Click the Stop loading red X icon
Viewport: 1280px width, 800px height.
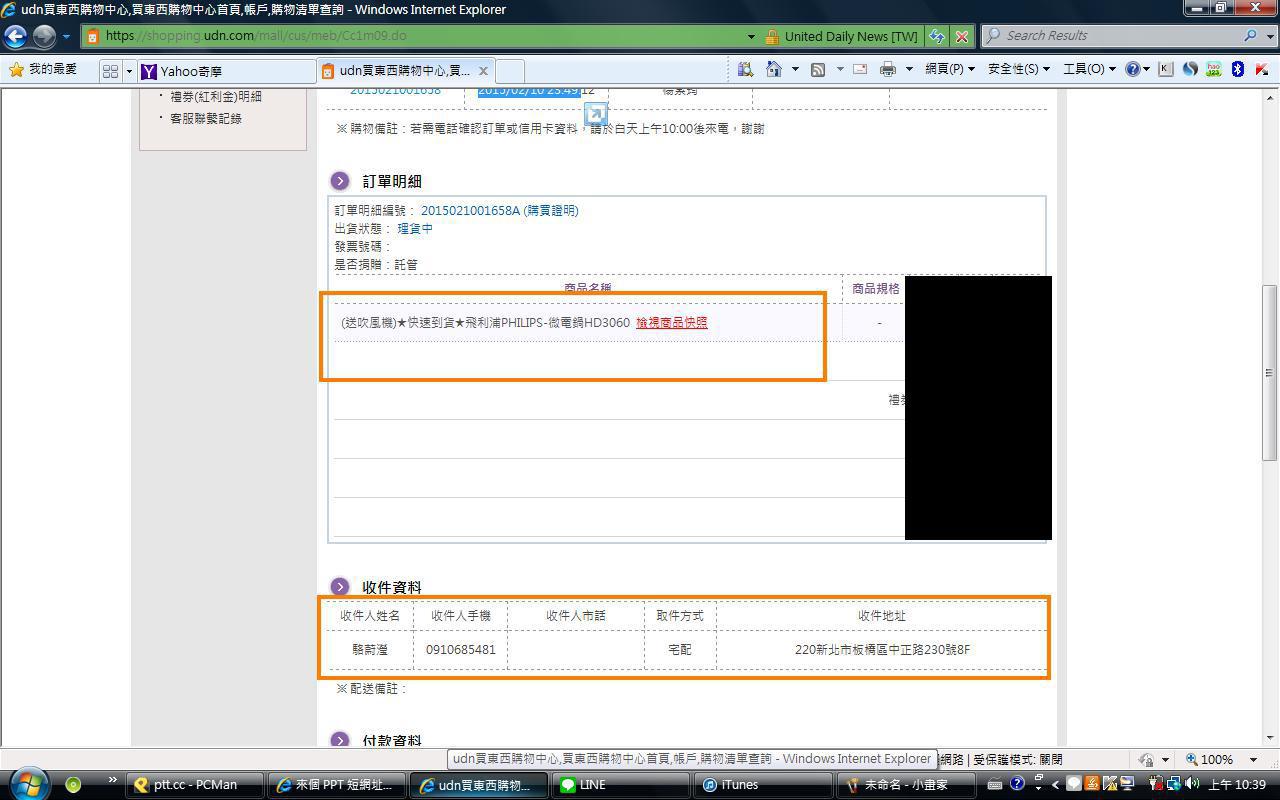(961, 36)
